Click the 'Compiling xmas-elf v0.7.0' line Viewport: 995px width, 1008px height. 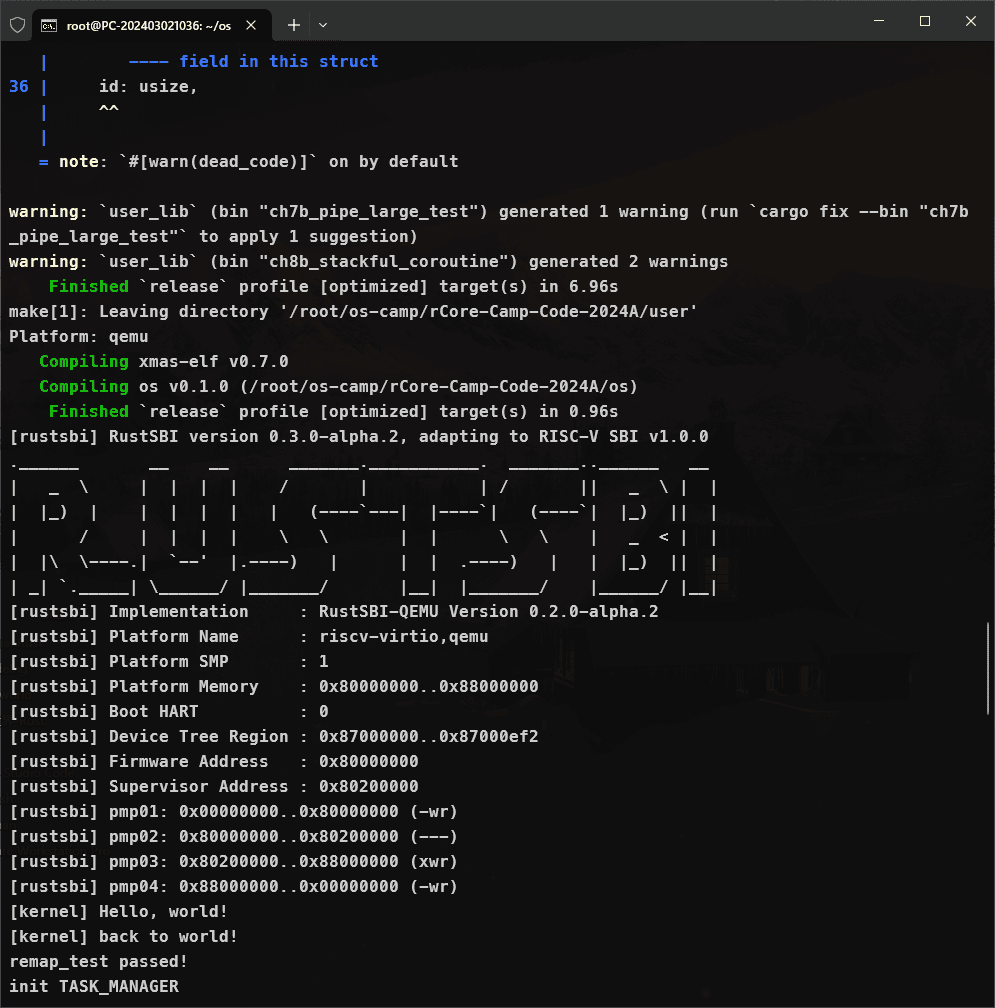[163, 362]
